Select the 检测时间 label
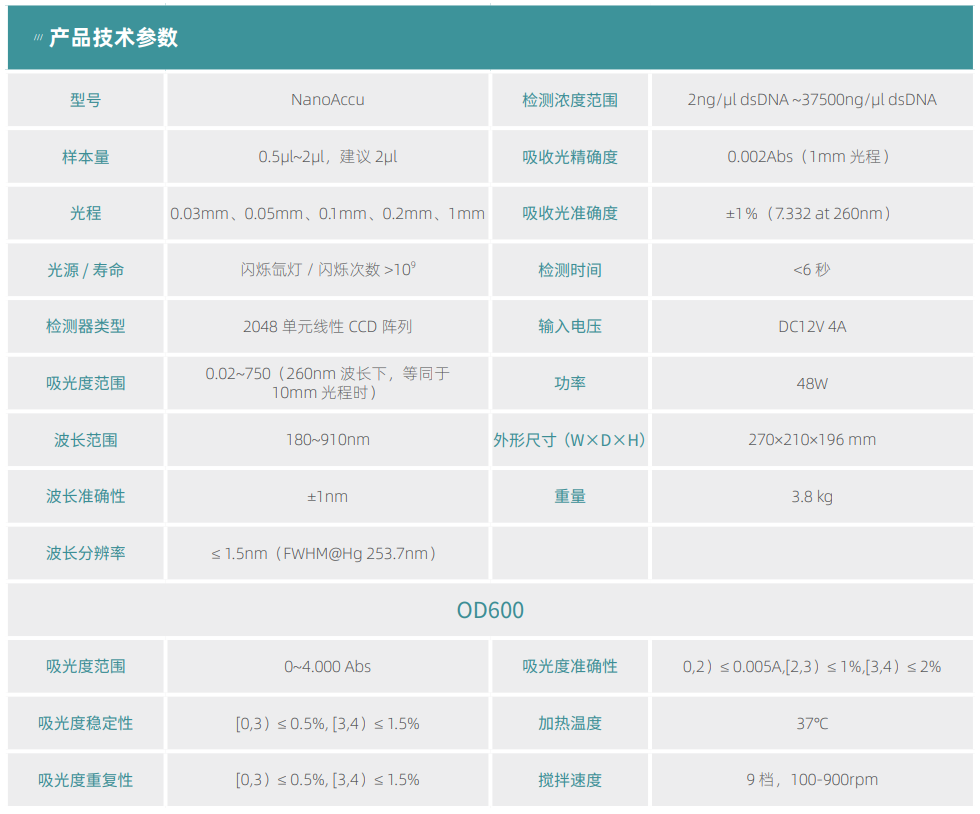This screenshot has width=980, height=814. [x=570, y=270]
